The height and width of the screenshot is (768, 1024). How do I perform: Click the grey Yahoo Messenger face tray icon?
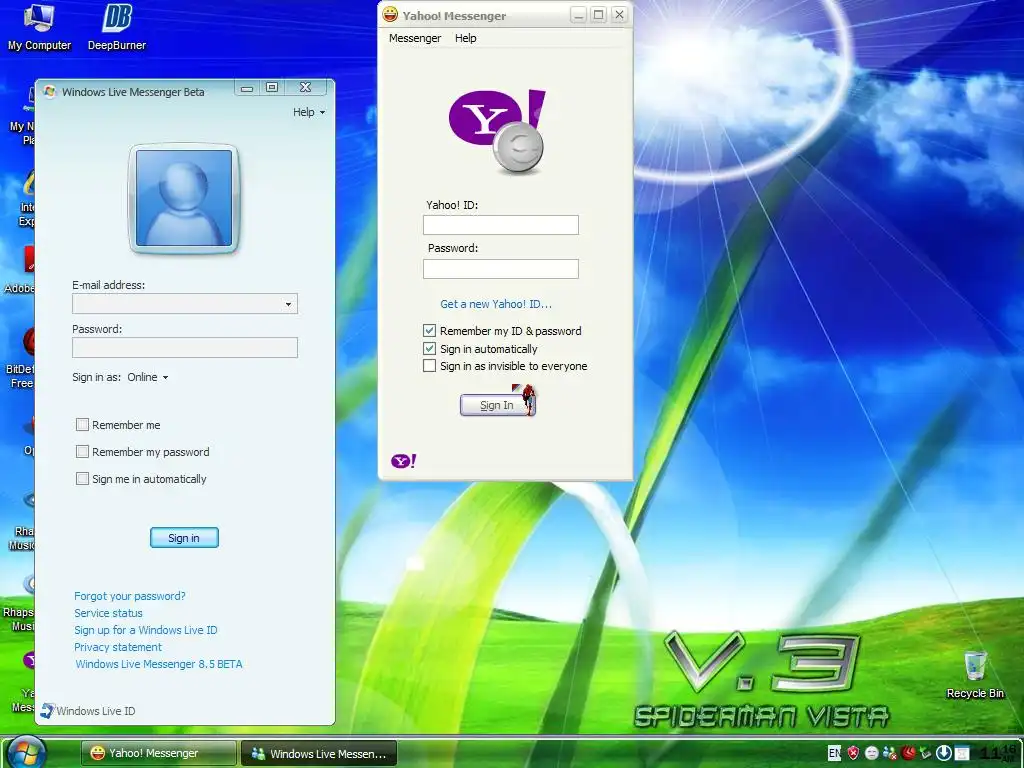(x=872, y=753)
